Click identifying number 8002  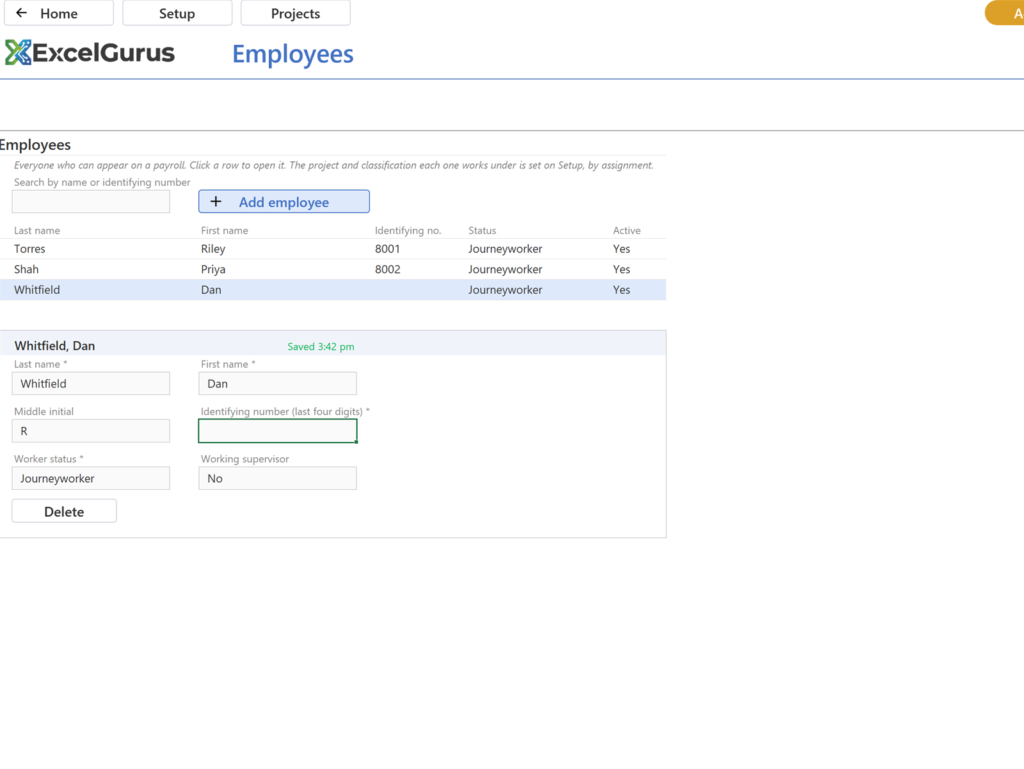coord(387,269)
